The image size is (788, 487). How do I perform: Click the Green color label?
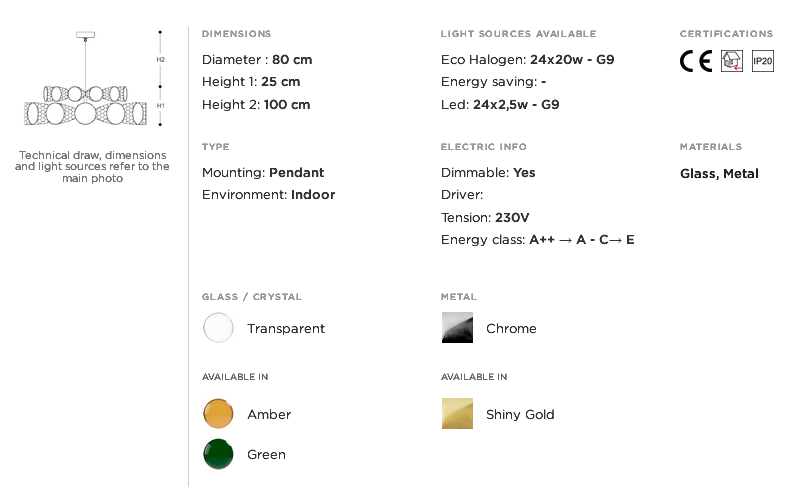point(266,454)
